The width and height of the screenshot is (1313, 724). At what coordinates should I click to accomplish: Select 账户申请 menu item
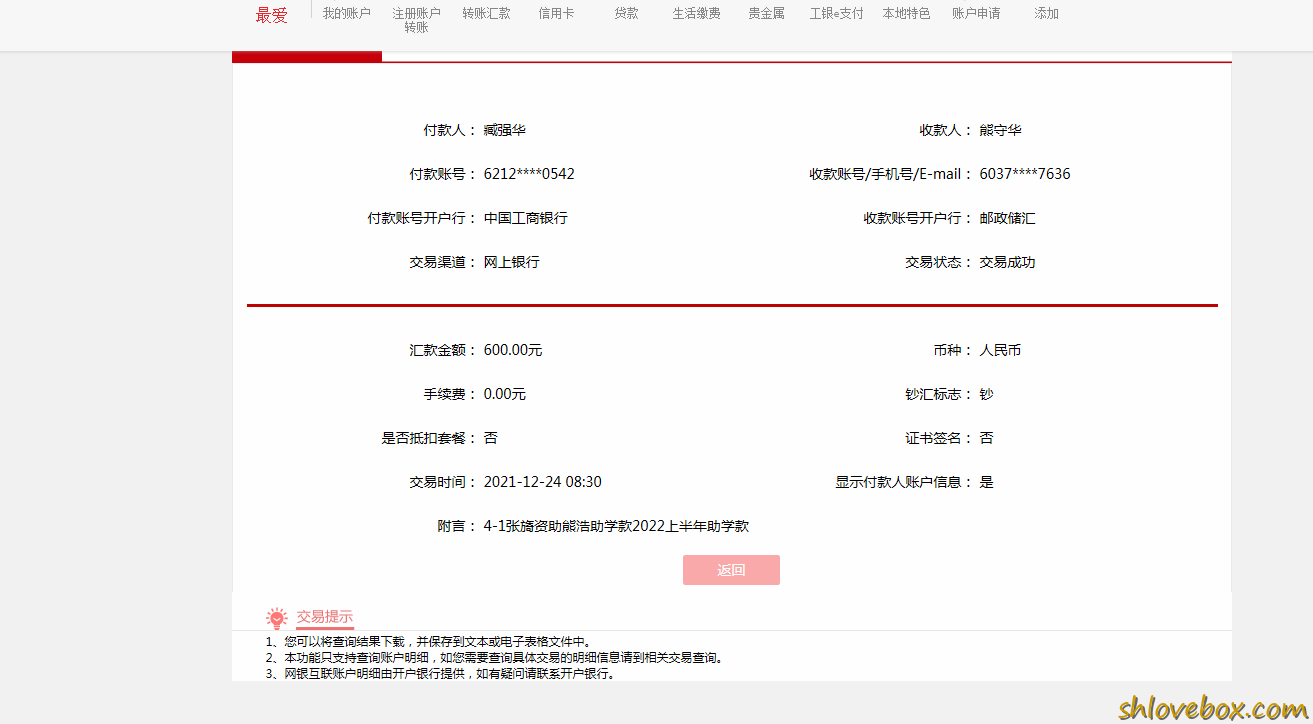point(976,13)
